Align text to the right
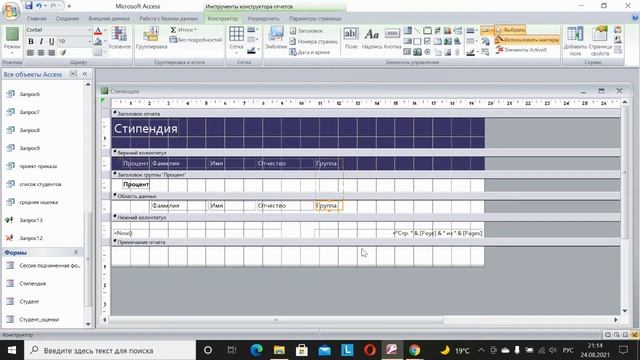This screenshot has height=360, width=640. (x=51, y=53)
